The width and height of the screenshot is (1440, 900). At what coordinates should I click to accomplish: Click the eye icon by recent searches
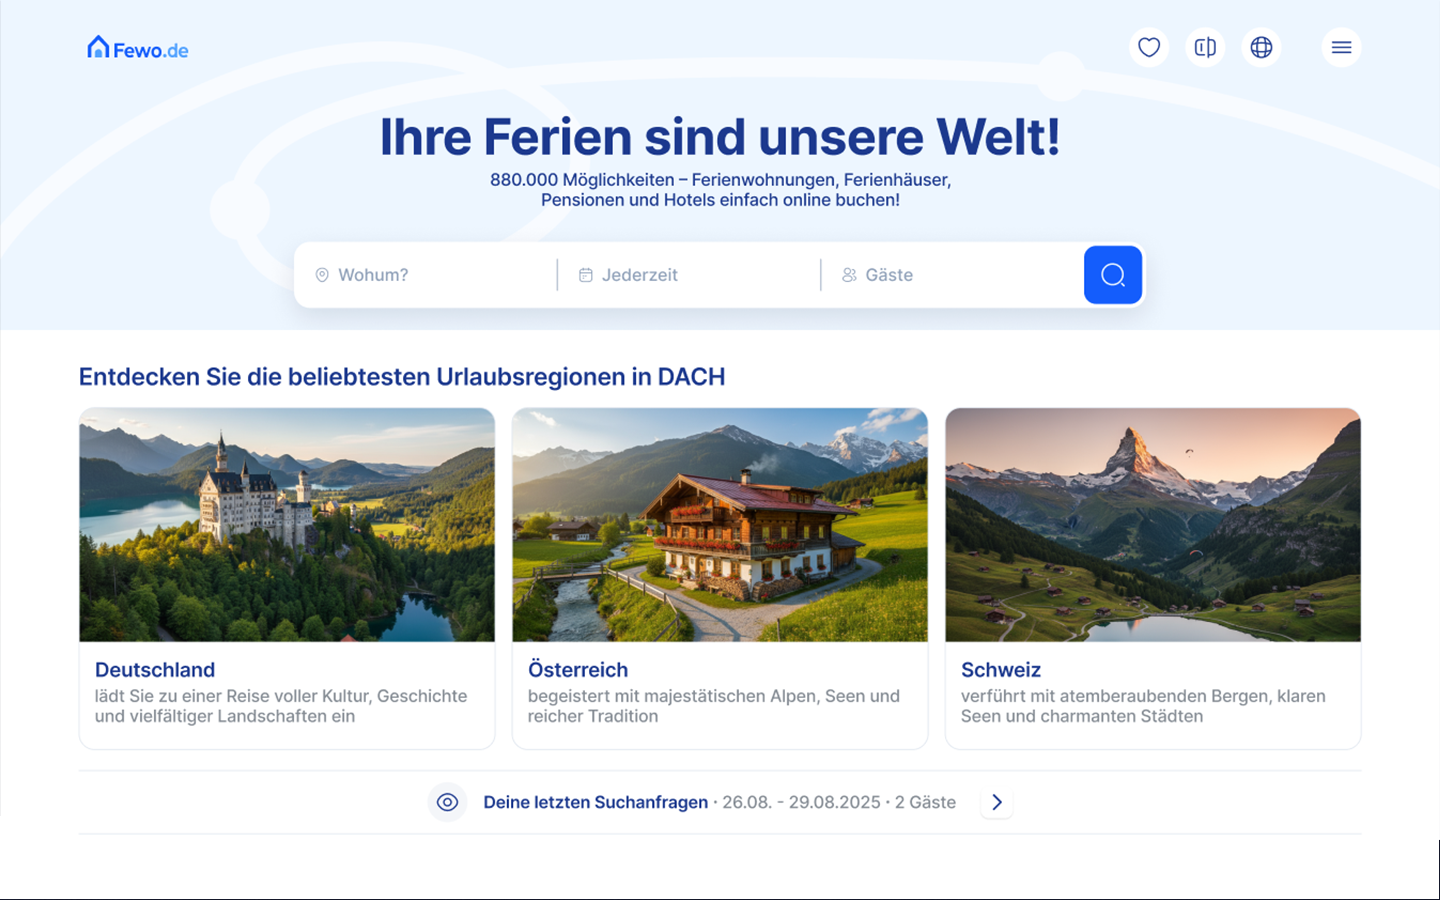pos(447,802)
